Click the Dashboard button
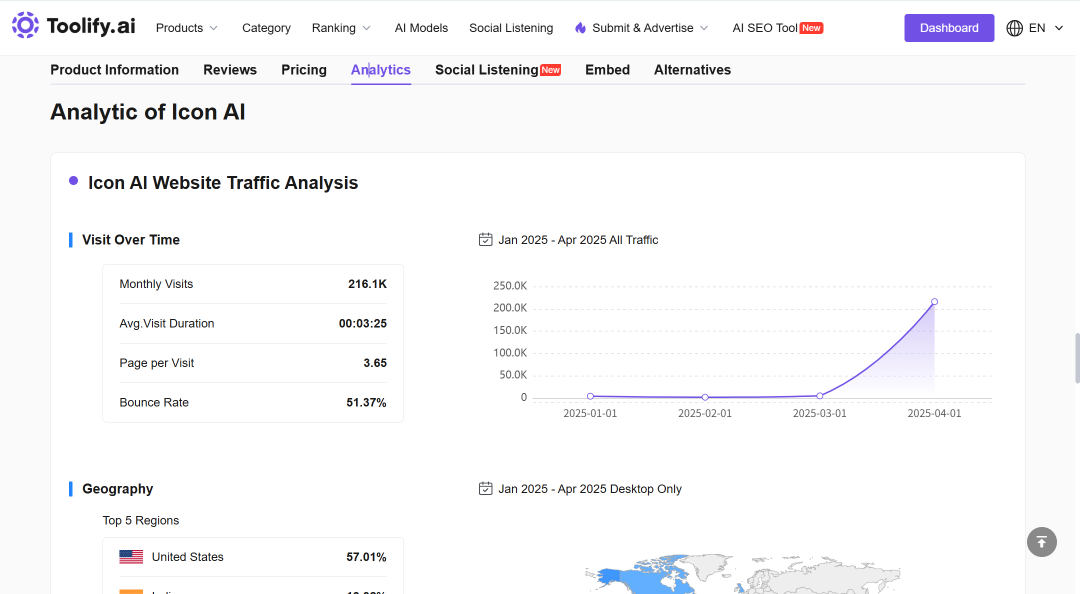The width and height of the screenshot is (1080, 594). 949,28
